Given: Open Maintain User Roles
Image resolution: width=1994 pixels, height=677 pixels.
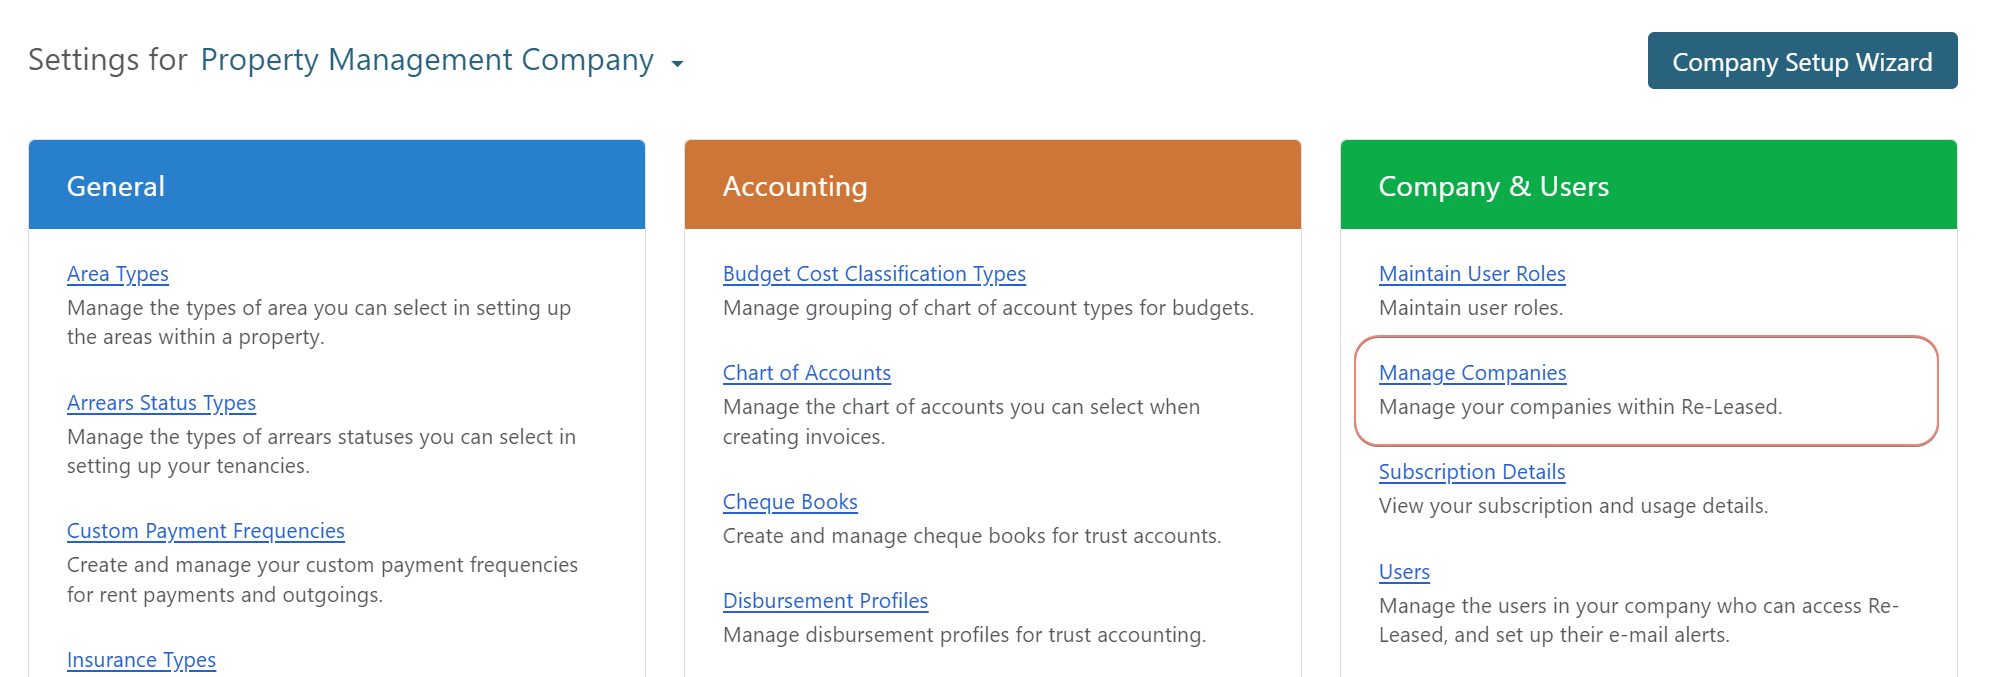Looking at the screenshot, I should click(1471, 274).
